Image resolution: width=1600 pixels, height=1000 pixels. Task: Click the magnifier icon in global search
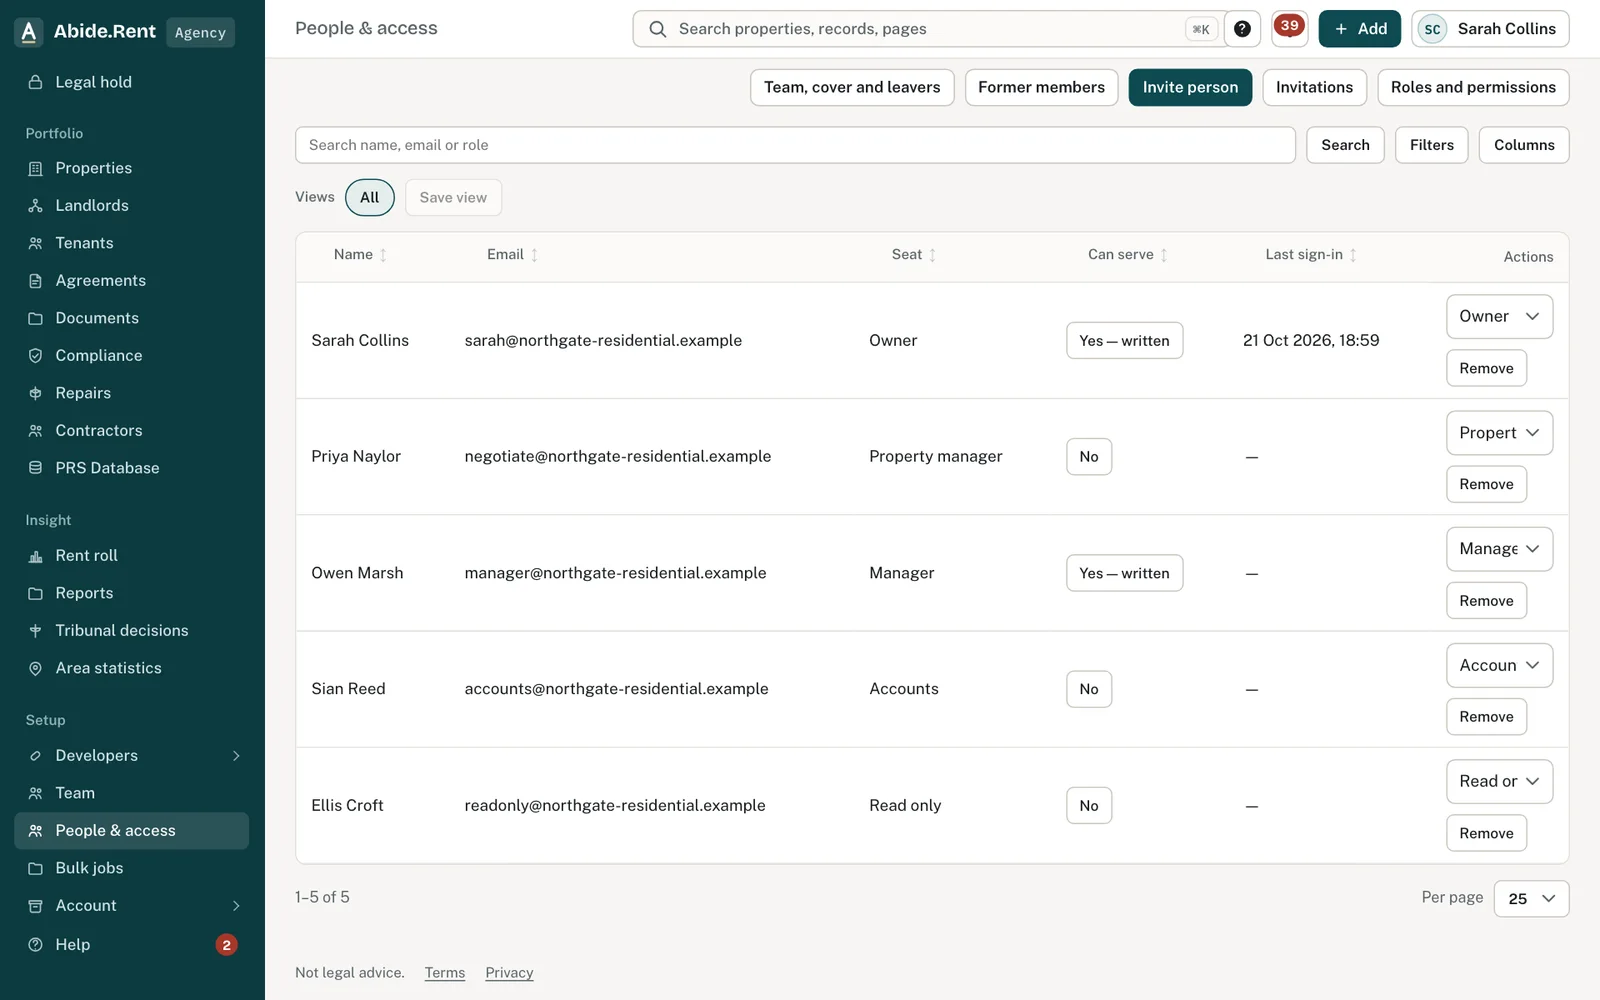point(658,29)
